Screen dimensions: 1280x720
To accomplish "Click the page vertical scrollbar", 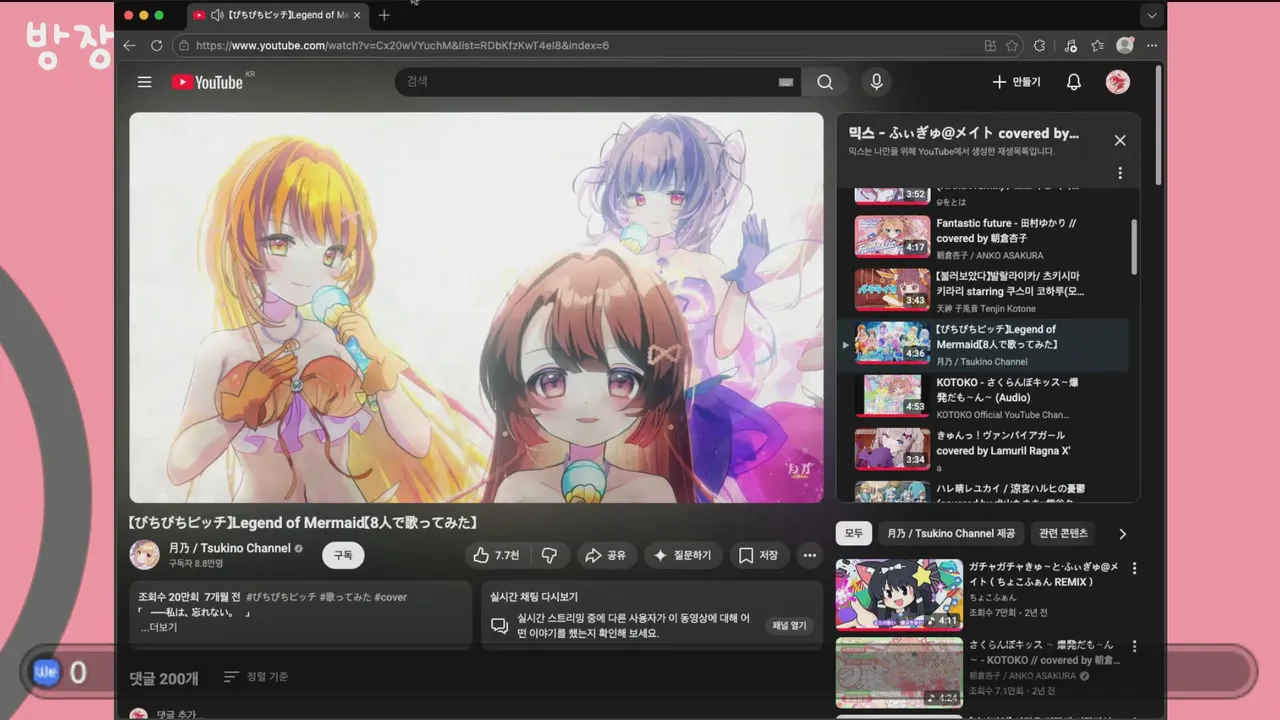I will coord(1159,125).
